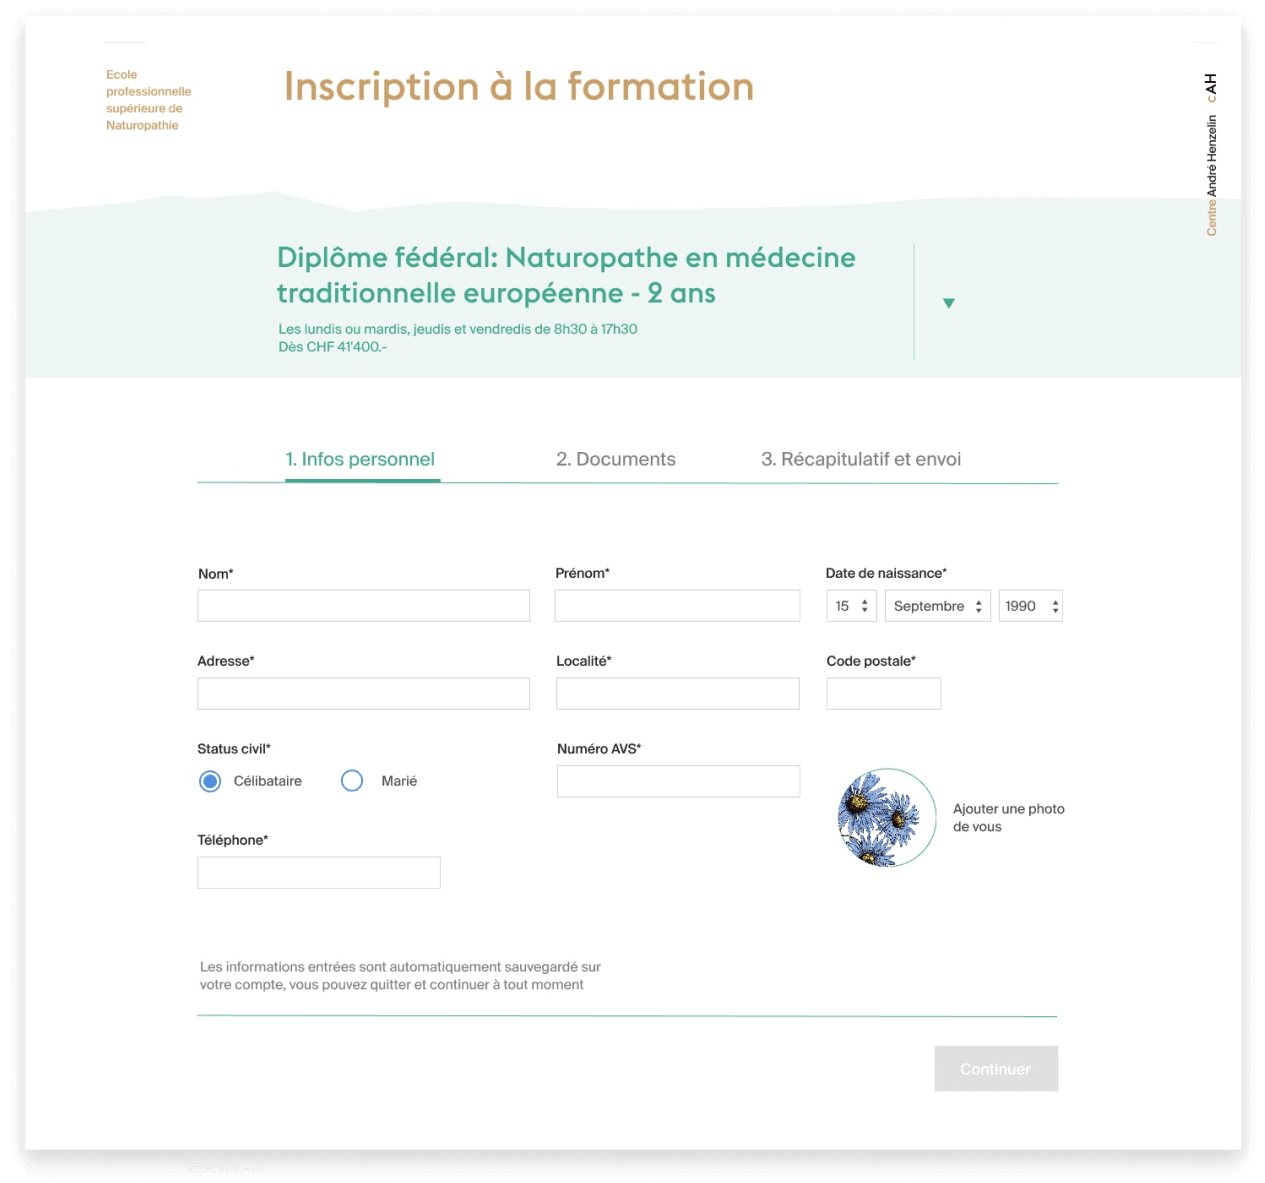Open the birth day dropdown showing 15

(851, 606)
